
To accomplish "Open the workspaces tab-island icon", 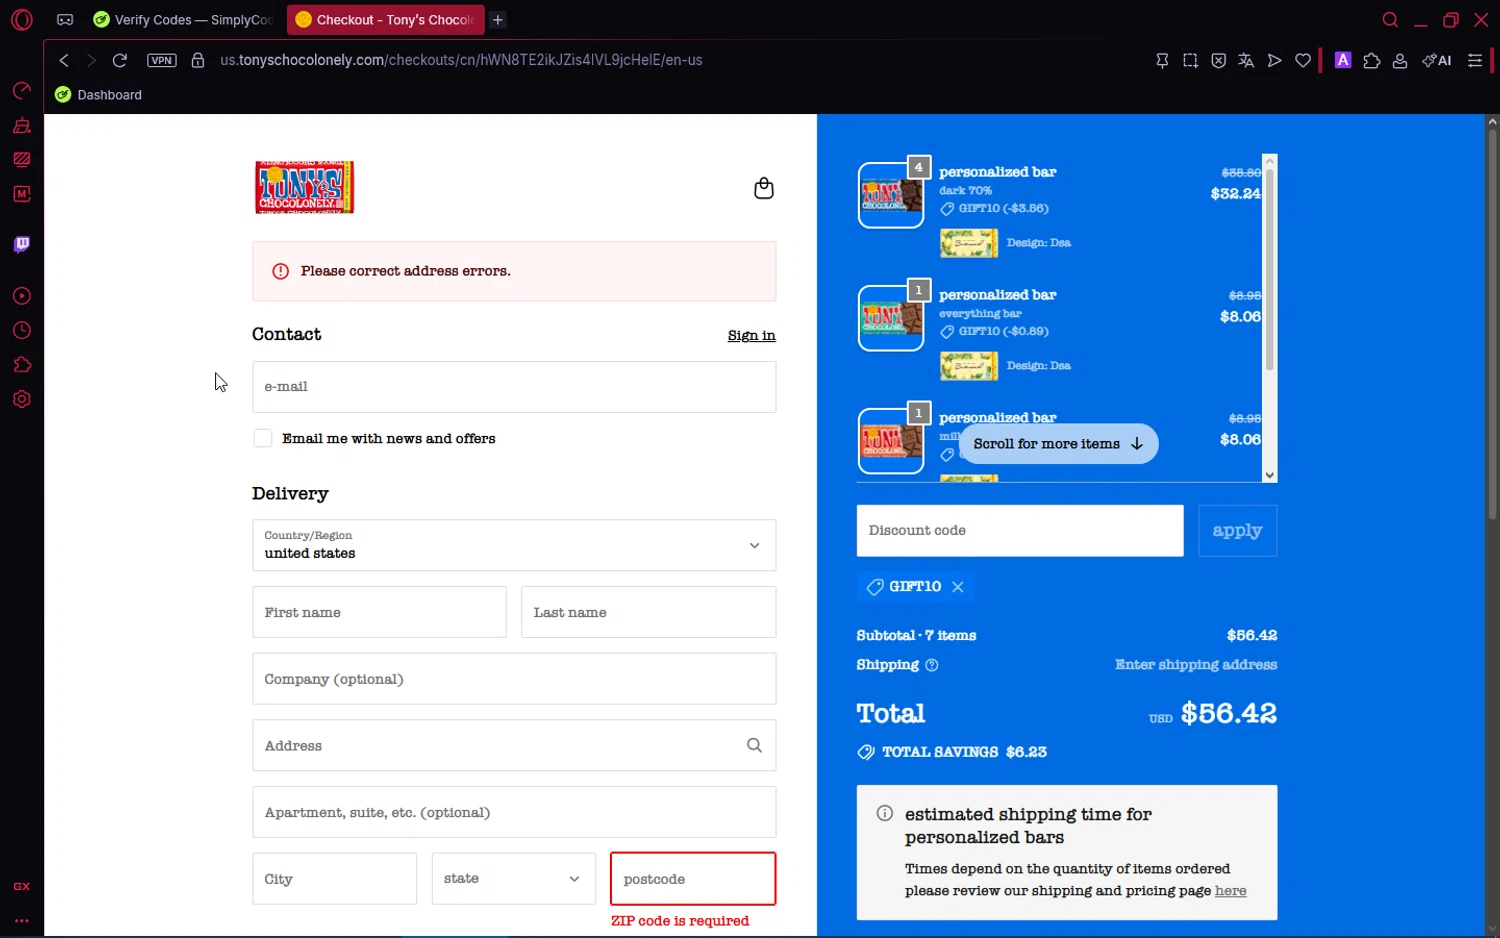I will point(65,20).
